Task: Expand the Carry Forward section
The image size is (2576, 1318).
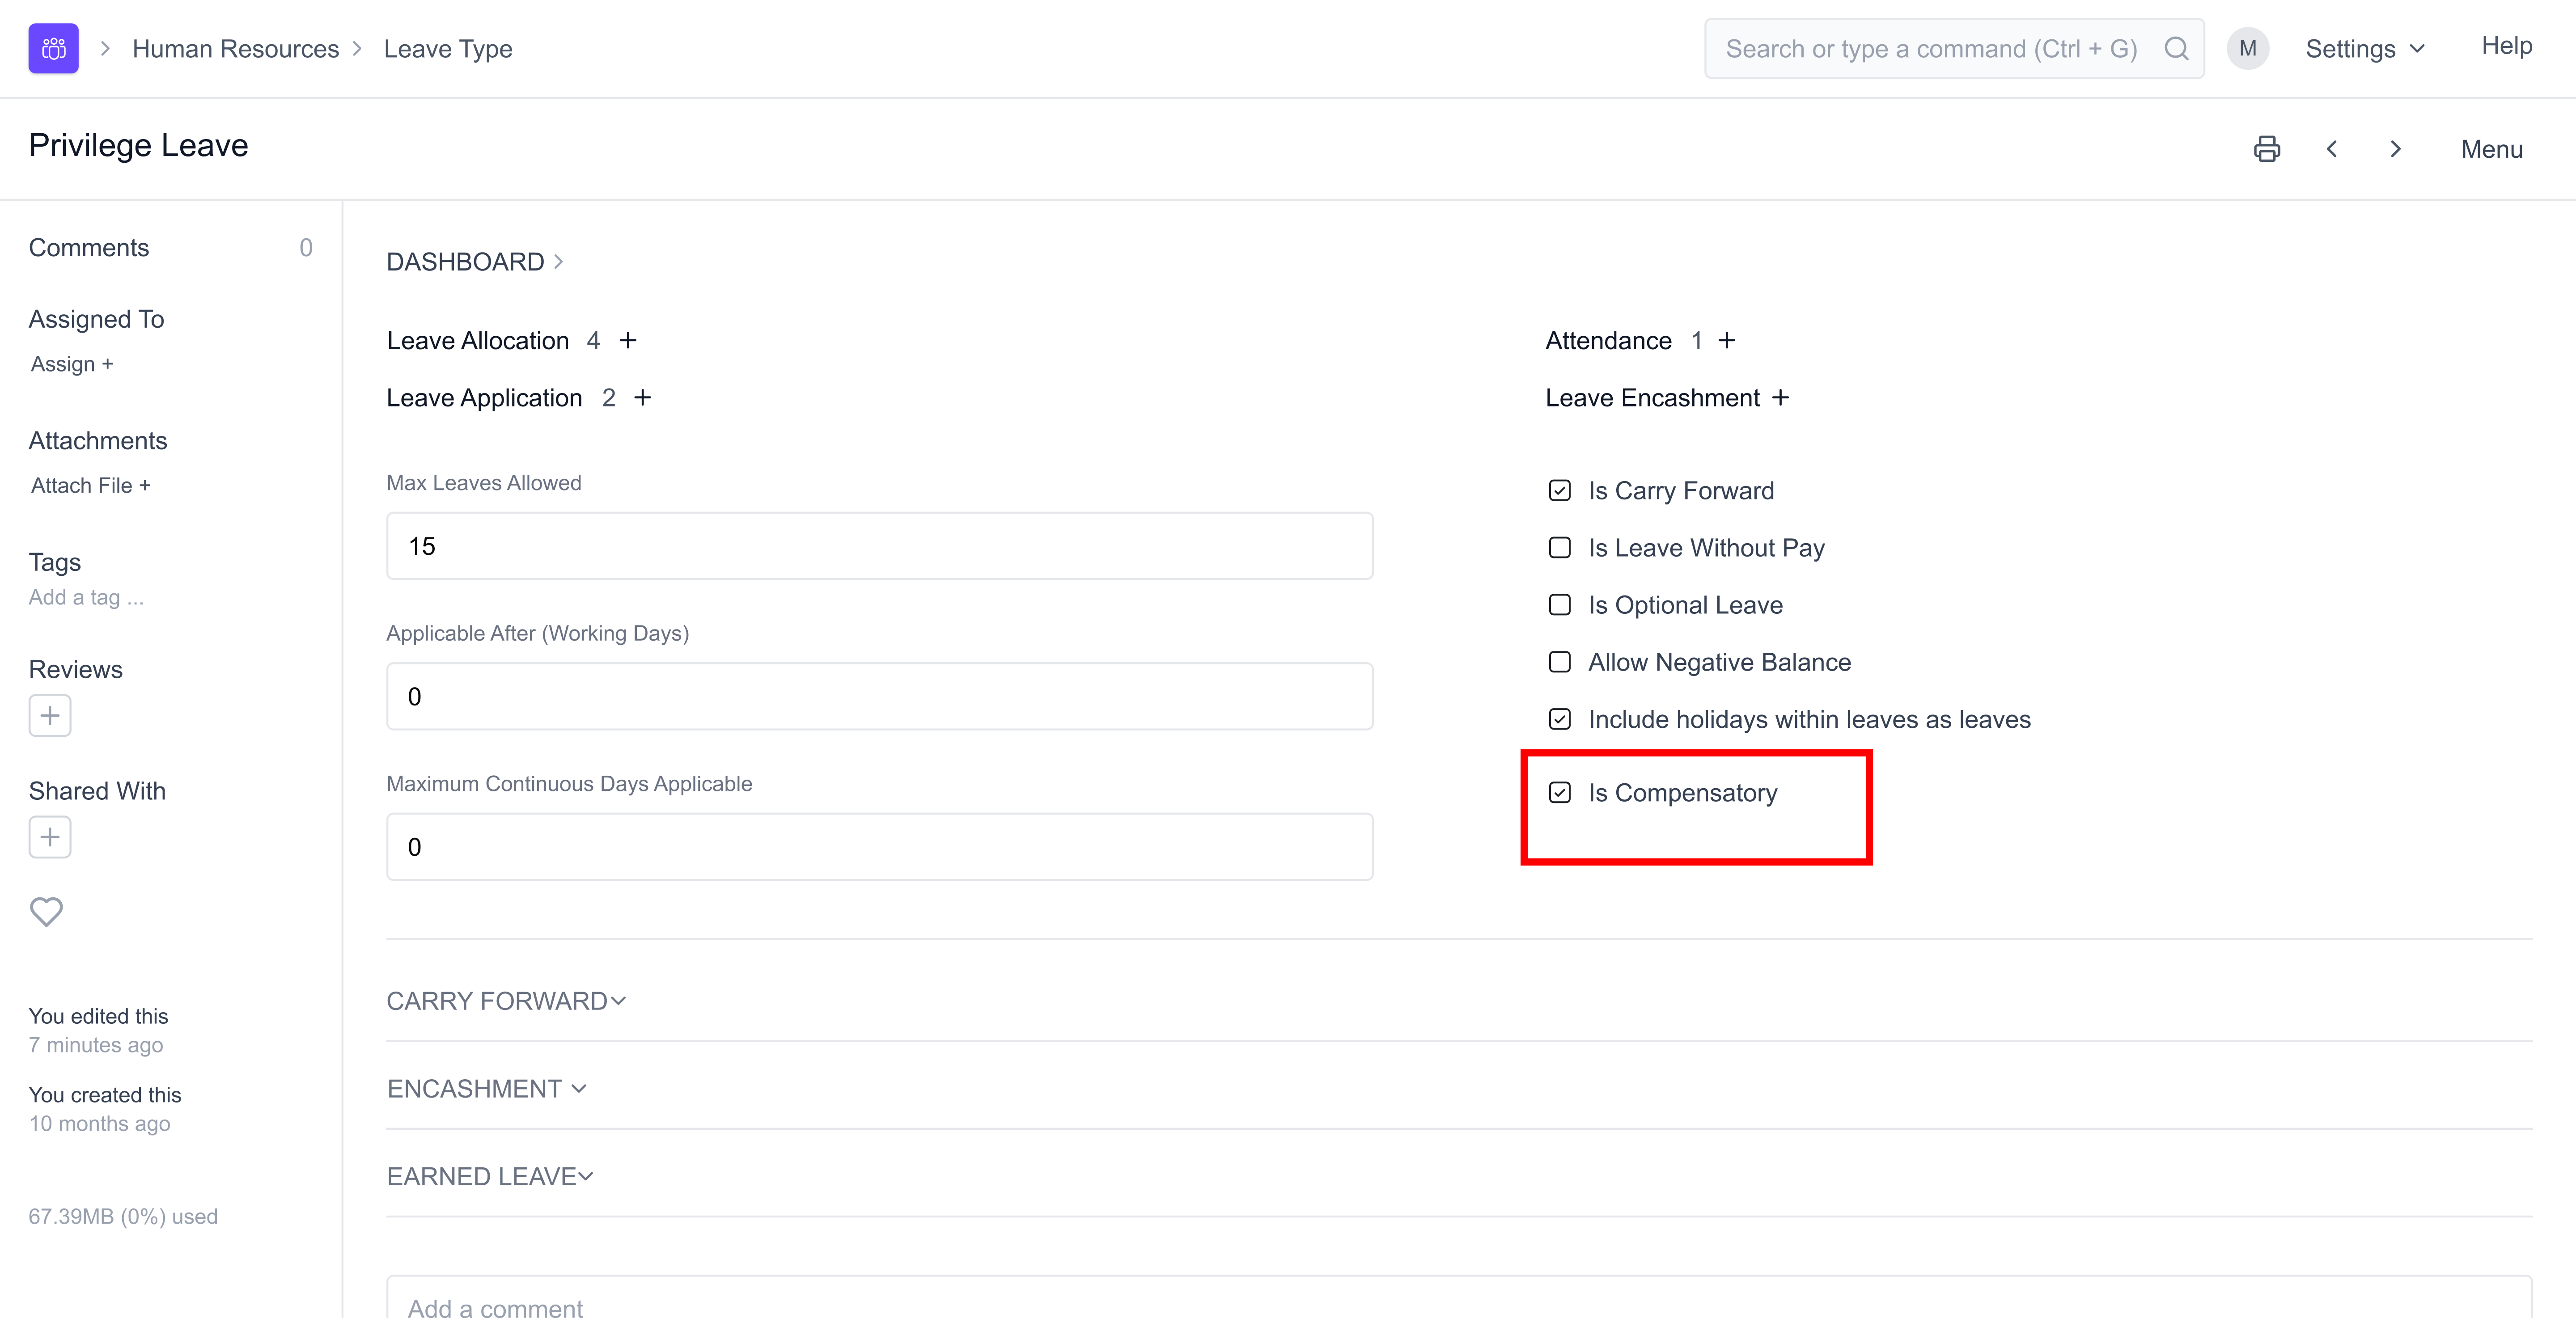Action: (506, 1001)
